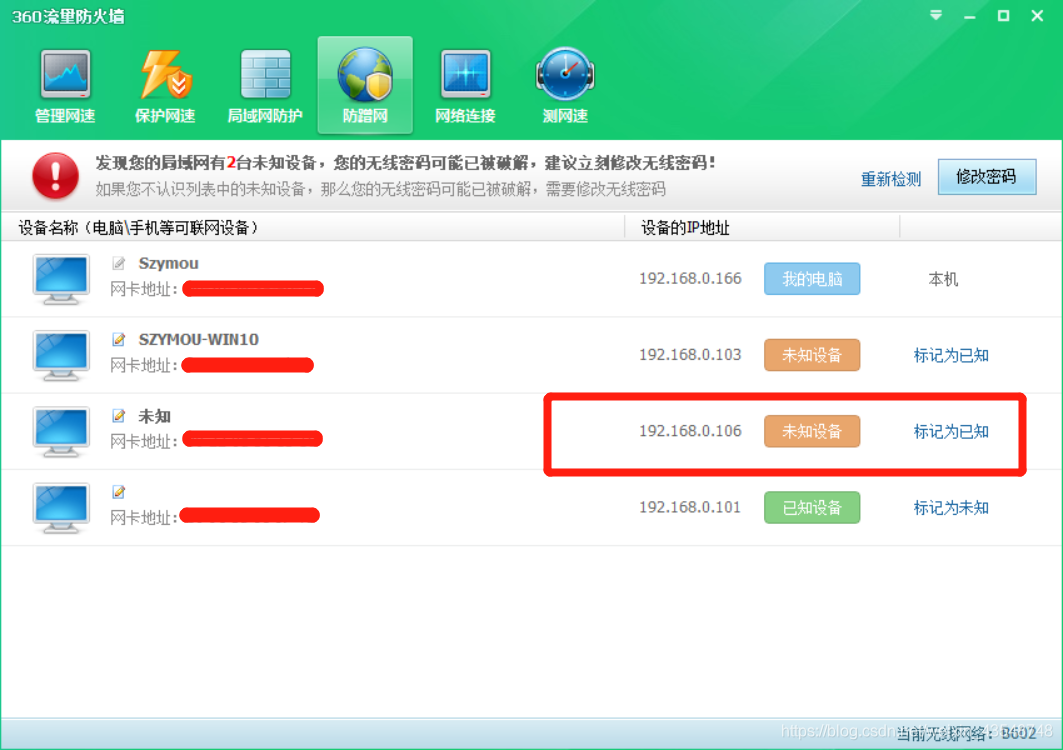The image size is (1063, 750).
Task: Minimize the 360流量防火墙 window
Action: pyautogui.click(x=970, y=16)
